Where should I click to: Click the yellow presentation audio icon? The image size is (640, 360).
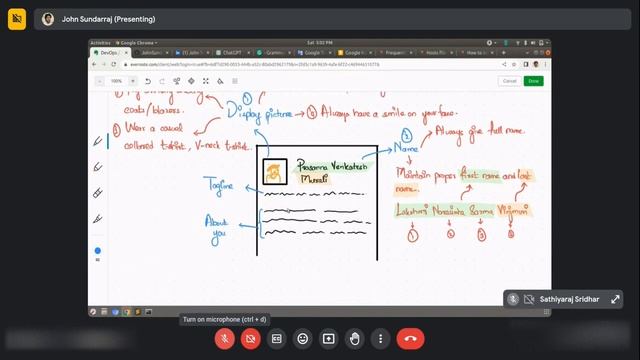[x=17, y=19]
